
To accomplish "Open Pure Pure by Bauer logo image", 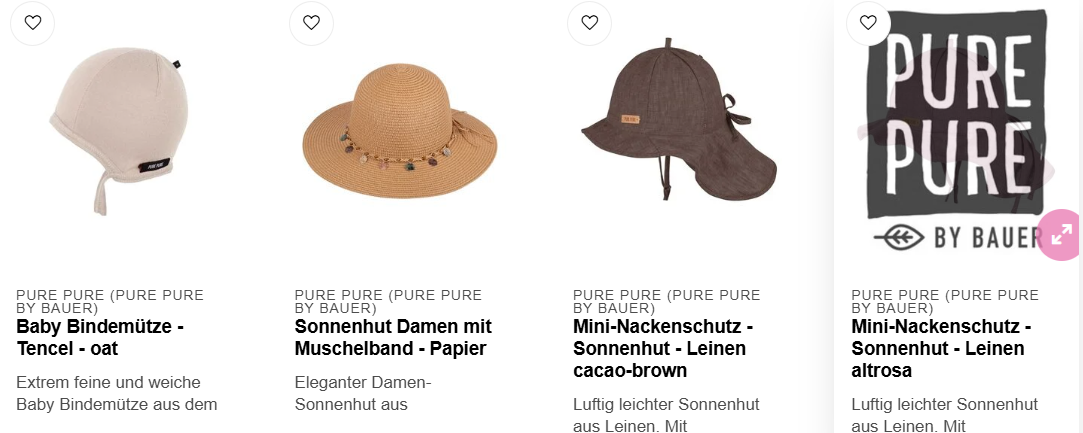I will point(957,131).
